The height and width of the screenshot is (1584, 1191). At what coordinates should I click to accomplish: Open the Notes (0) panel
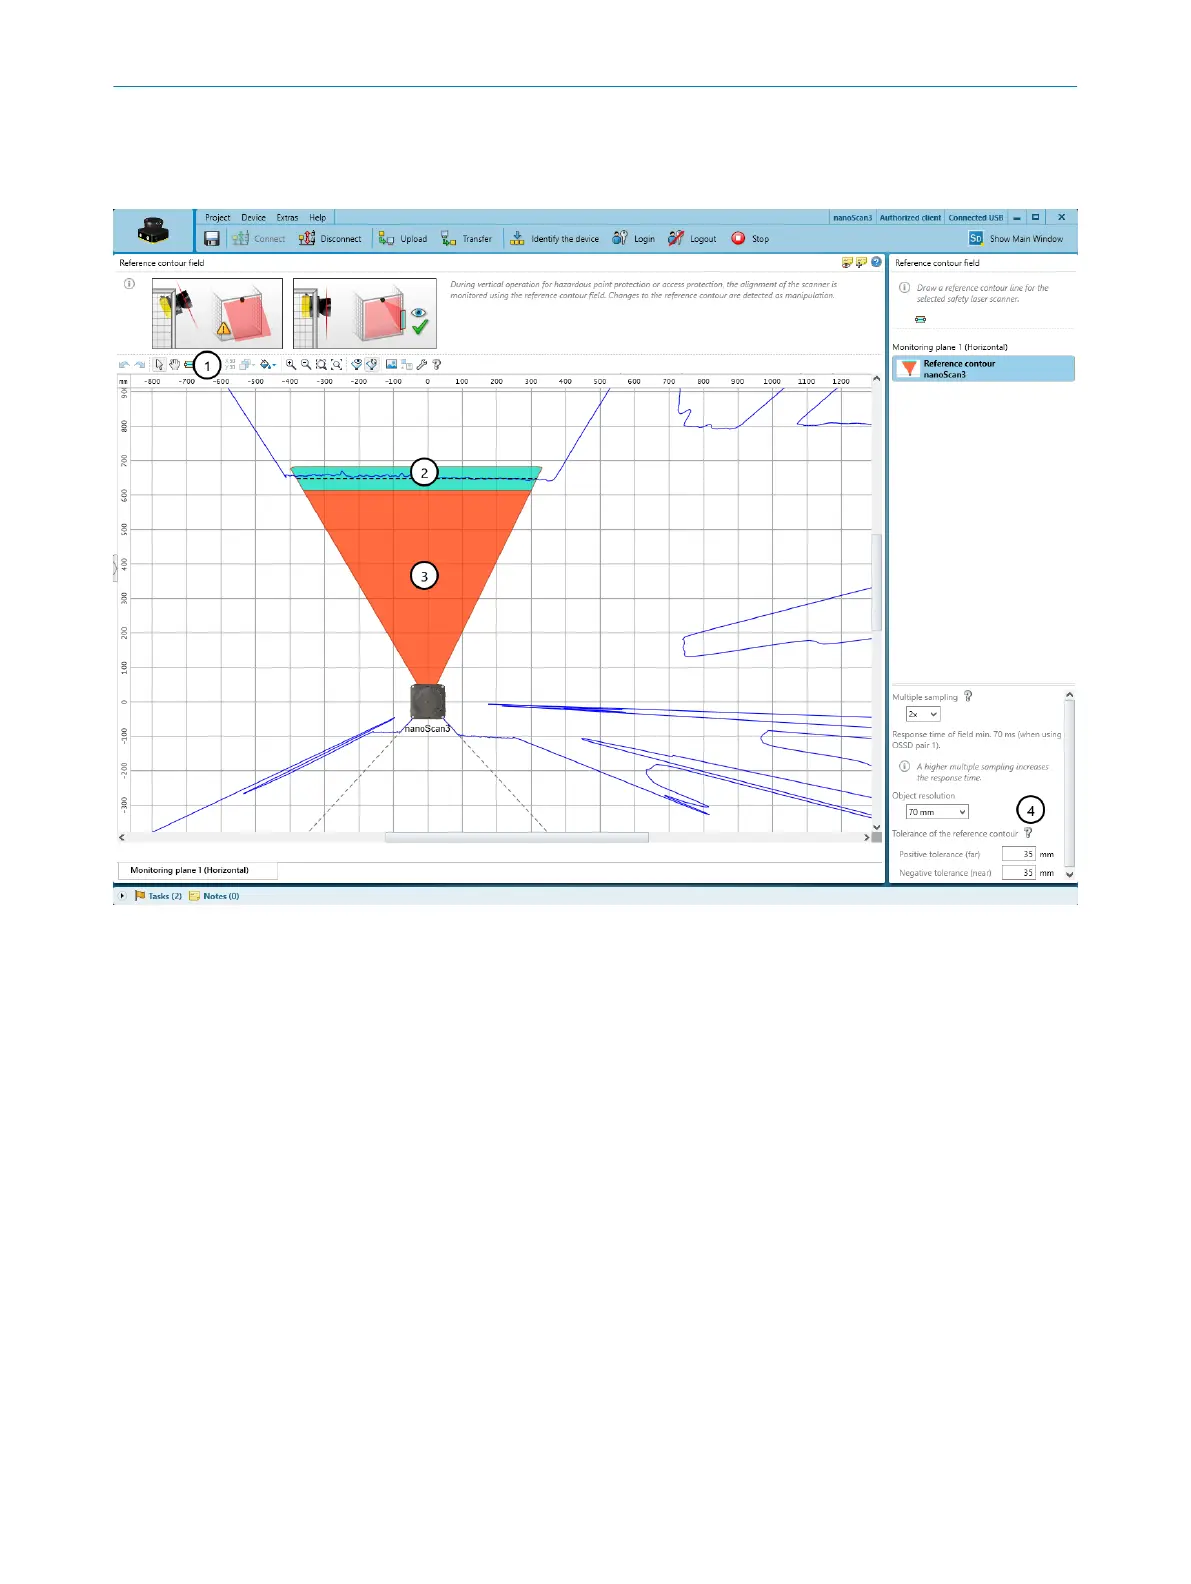point(214,896)
